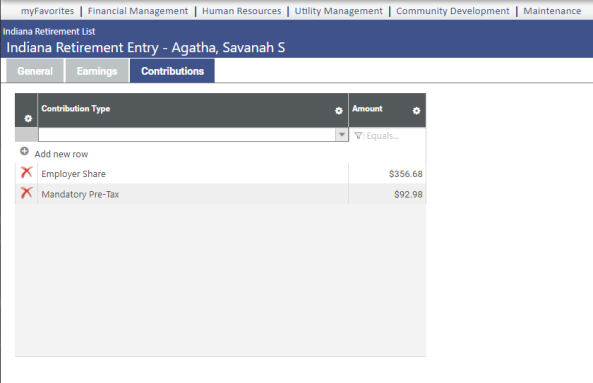Open Amount column settings gear
593x383 pixels.
[416, 111]
